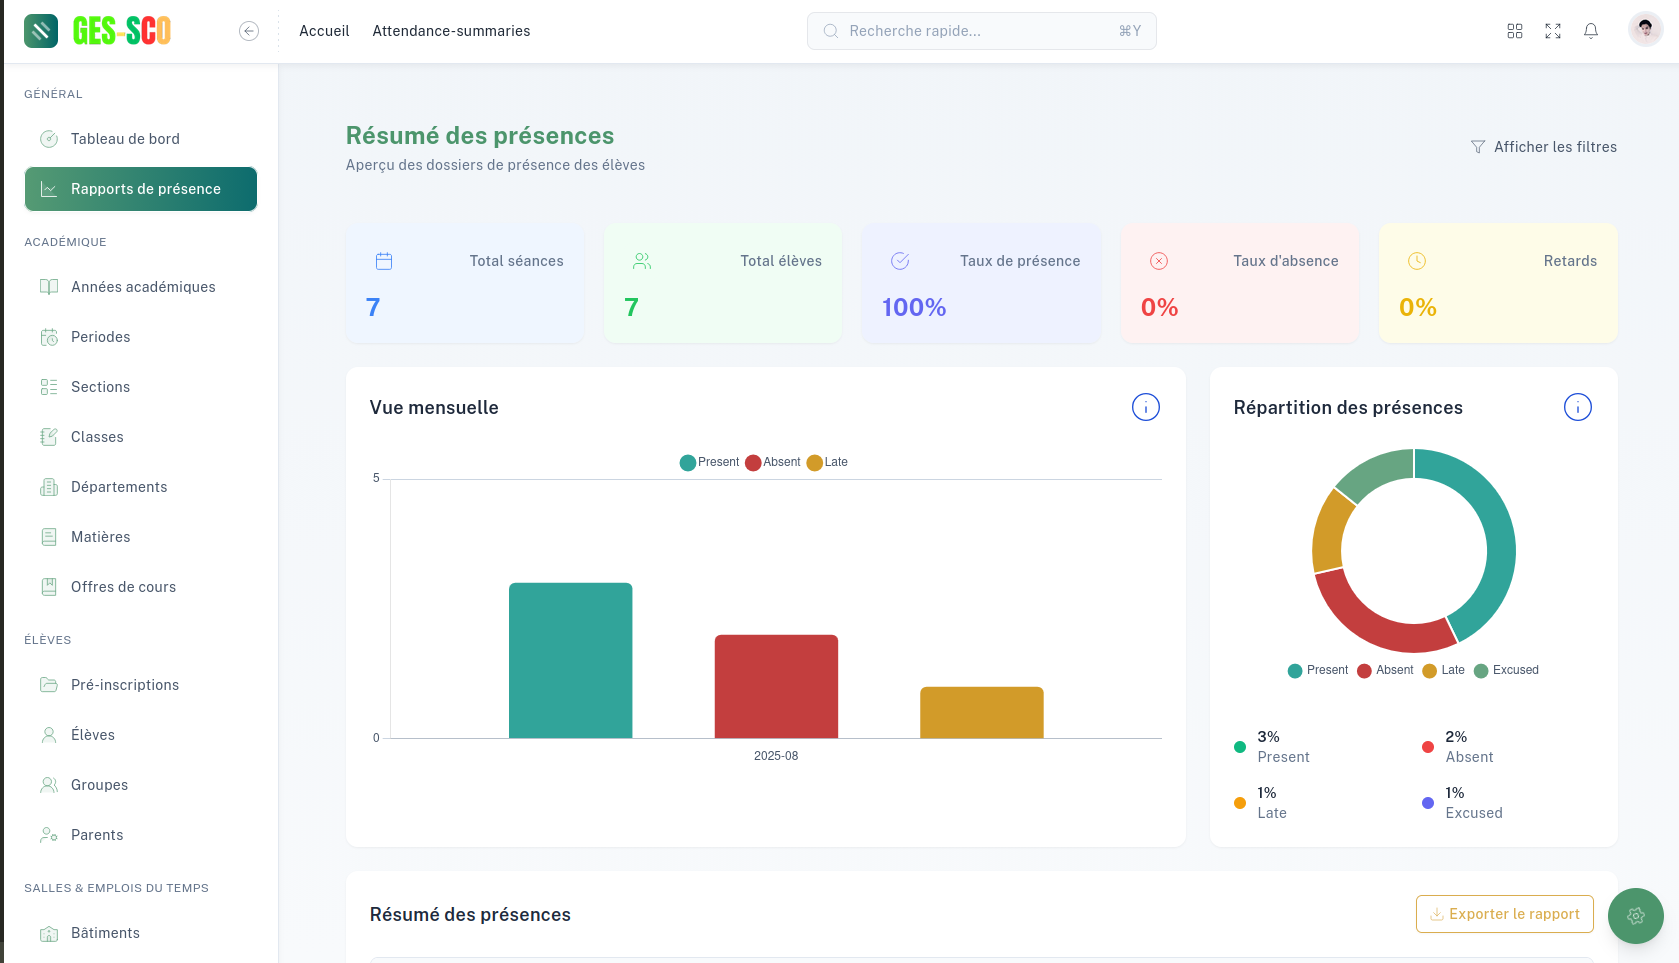This screenshot has width=1679, height=963.
Task: Open the floating settings gear button
Action: click(x=1636, y=915)
